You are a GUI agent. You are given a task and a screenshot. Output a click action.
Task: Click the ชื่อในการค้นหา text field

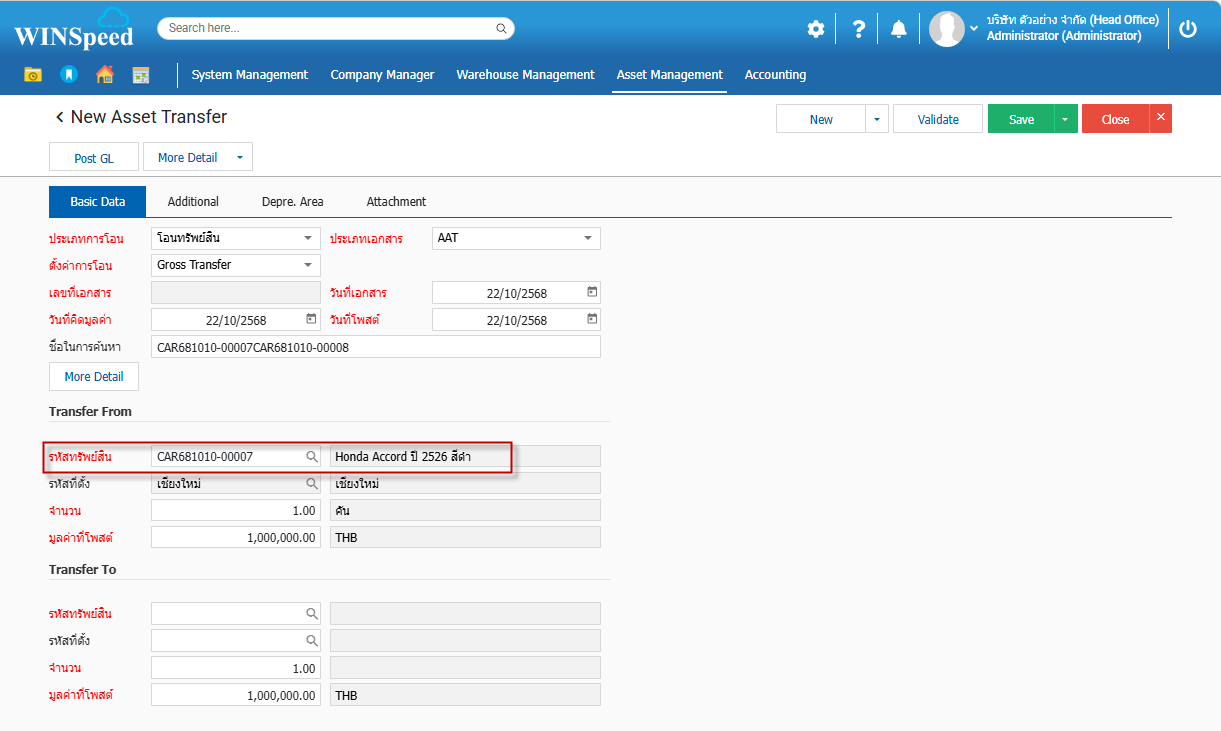[x=375, y=347]
